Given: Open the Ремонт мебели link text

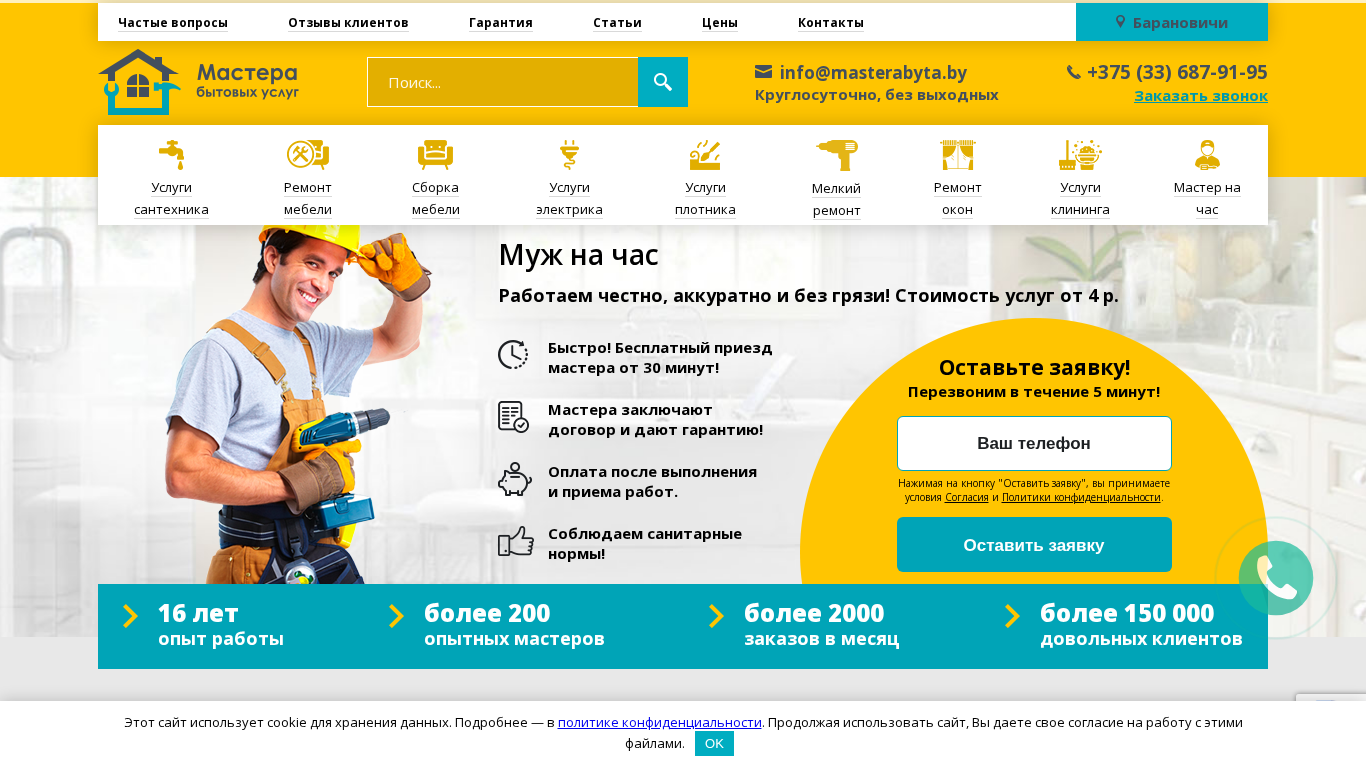Looking at the screenshot, I should [308, 198].
